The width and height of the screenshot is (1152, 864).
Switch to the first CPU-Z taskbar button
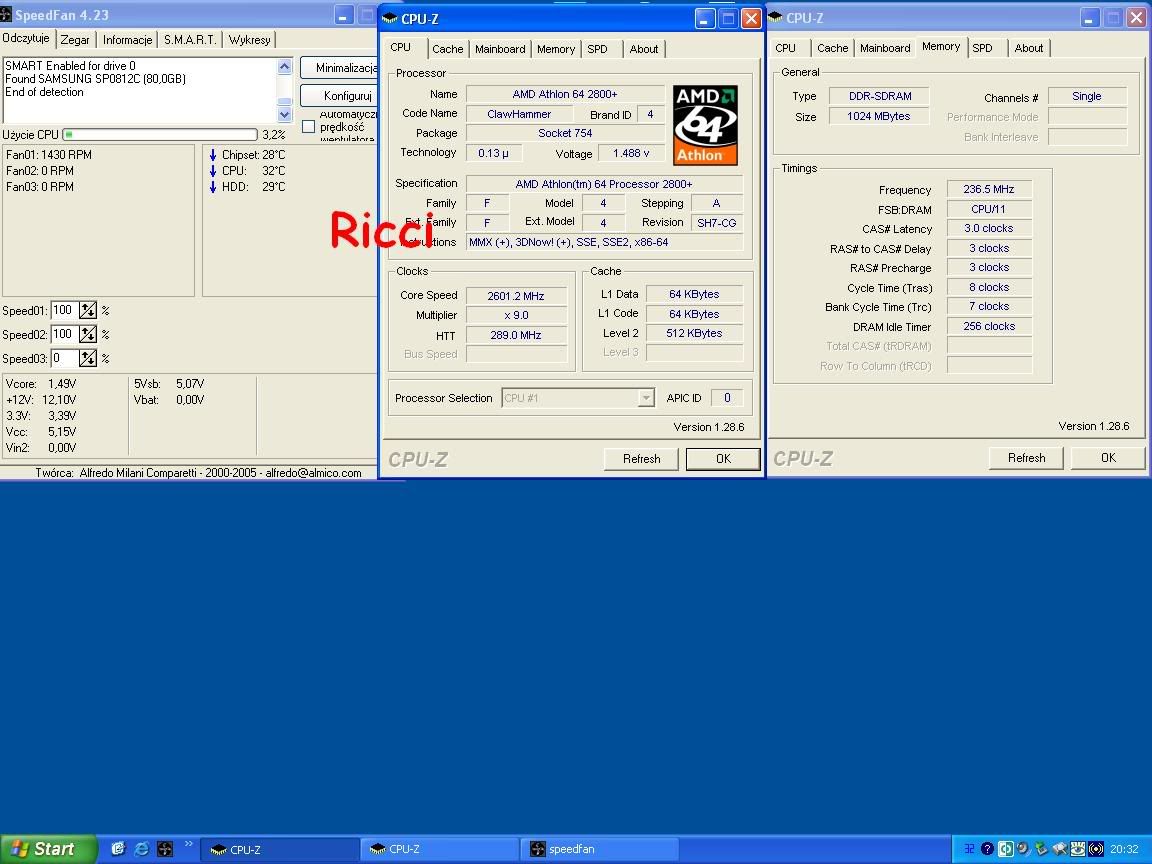point(279,849)
